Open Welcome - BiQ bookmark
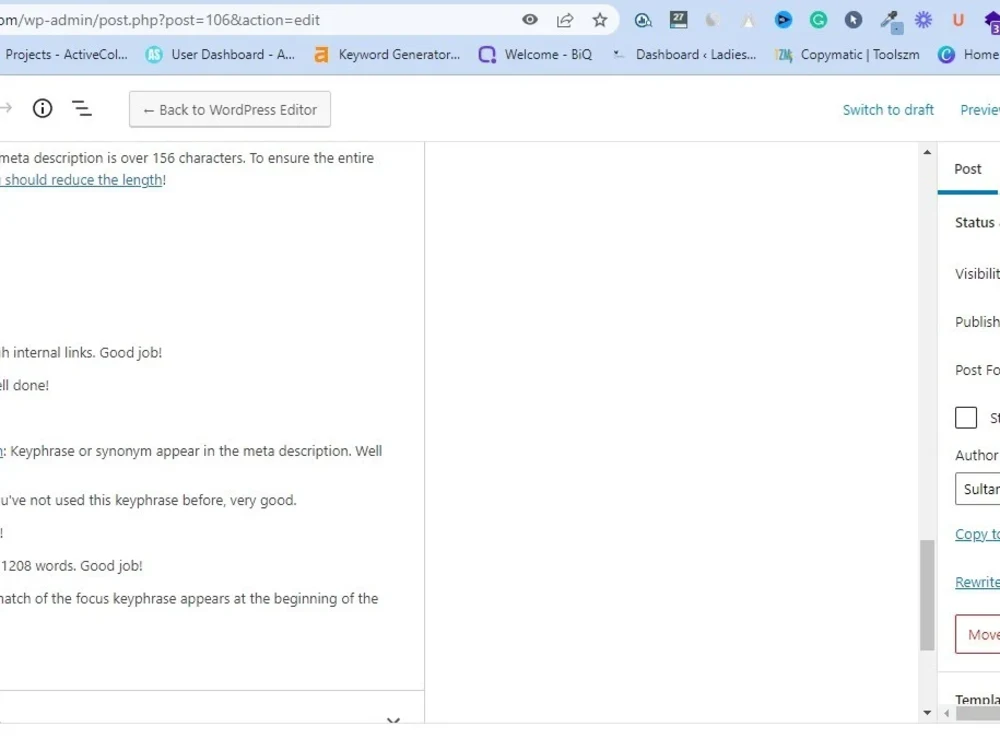1000x750 pixels. coord(536,55)
